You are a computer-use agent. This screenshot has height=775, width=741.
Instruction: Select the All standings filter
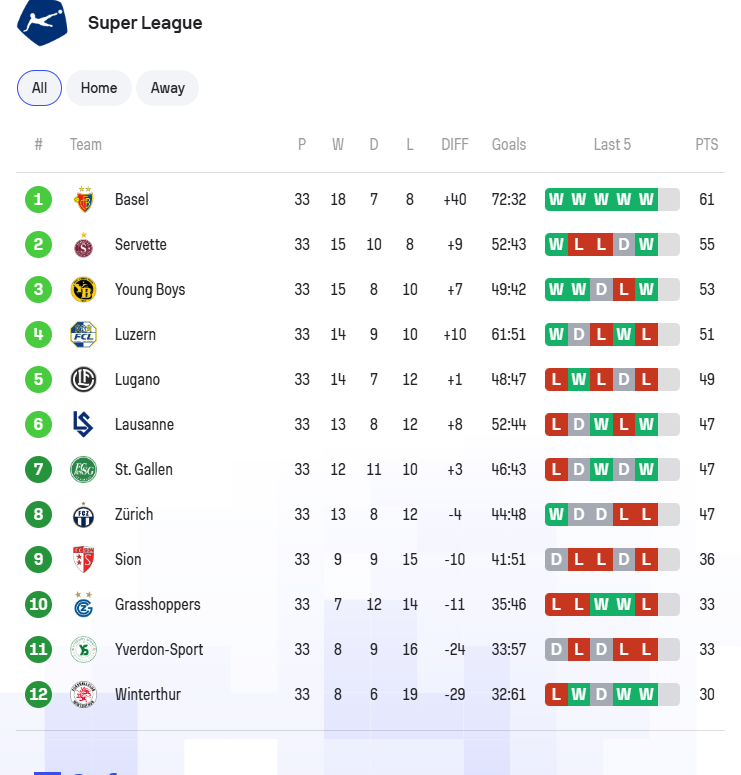coord(40,88)
